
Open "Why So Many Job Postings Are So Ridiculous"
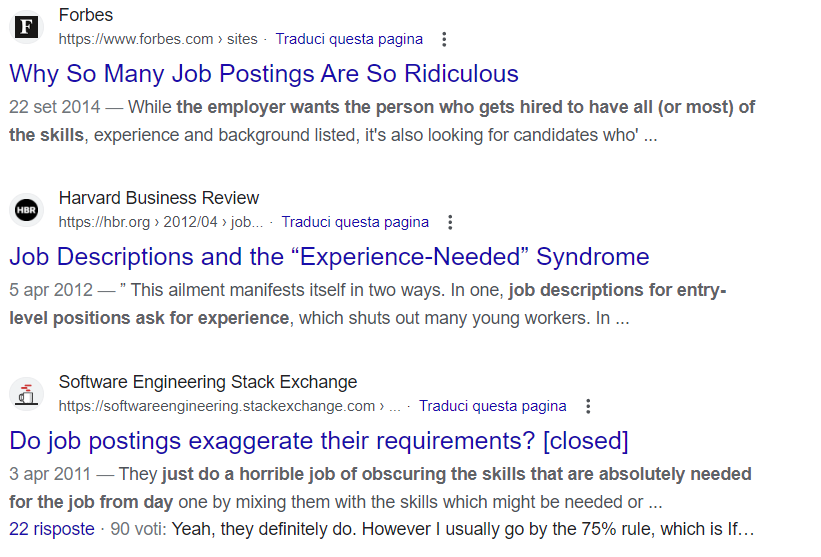tap(264, 73)
